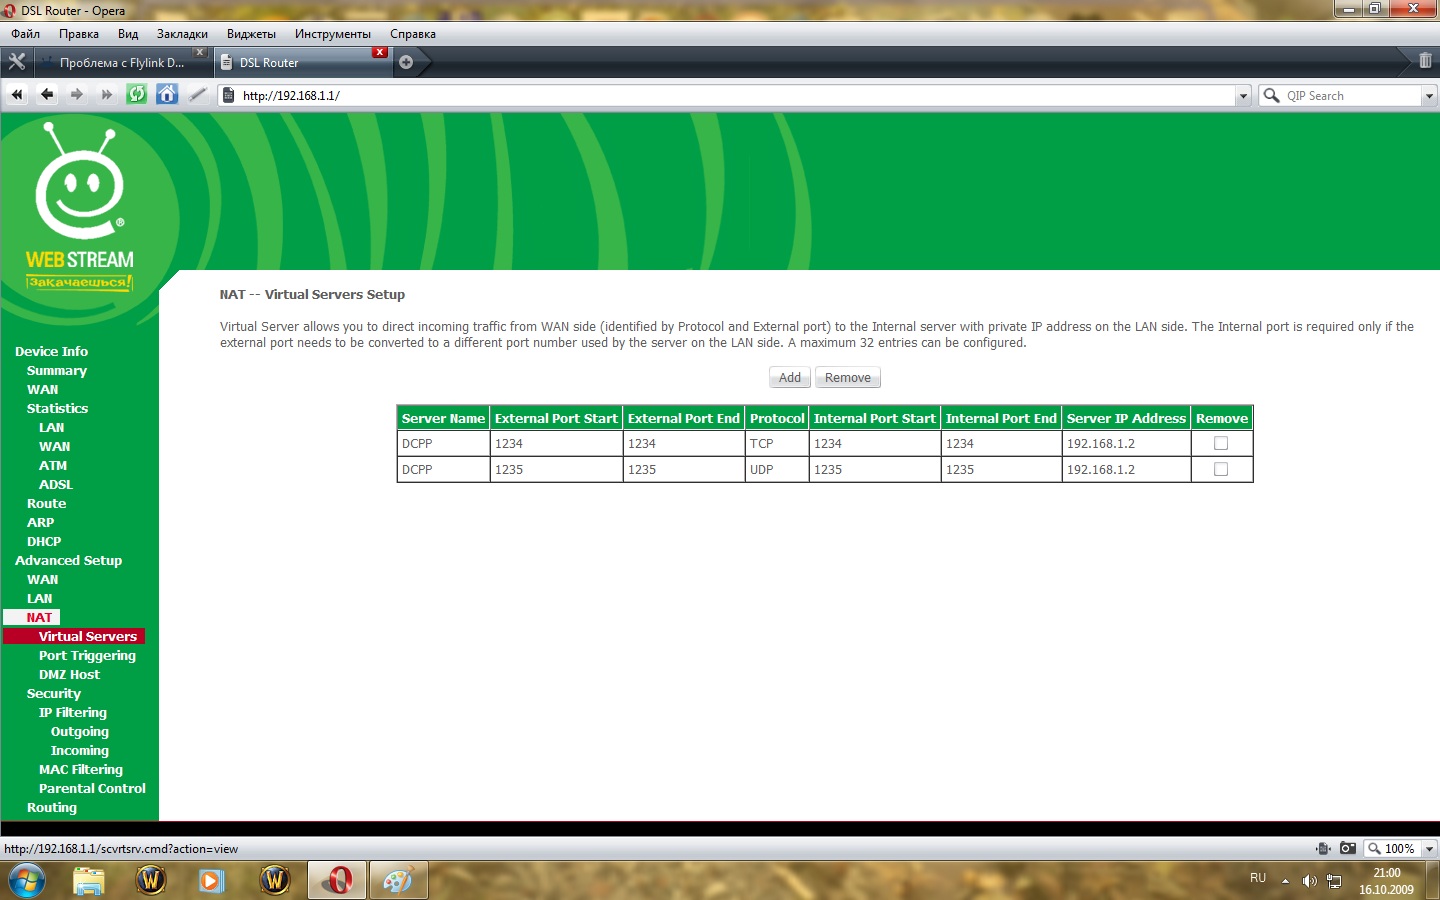Go back with the Back arrow

click(47, 95)
